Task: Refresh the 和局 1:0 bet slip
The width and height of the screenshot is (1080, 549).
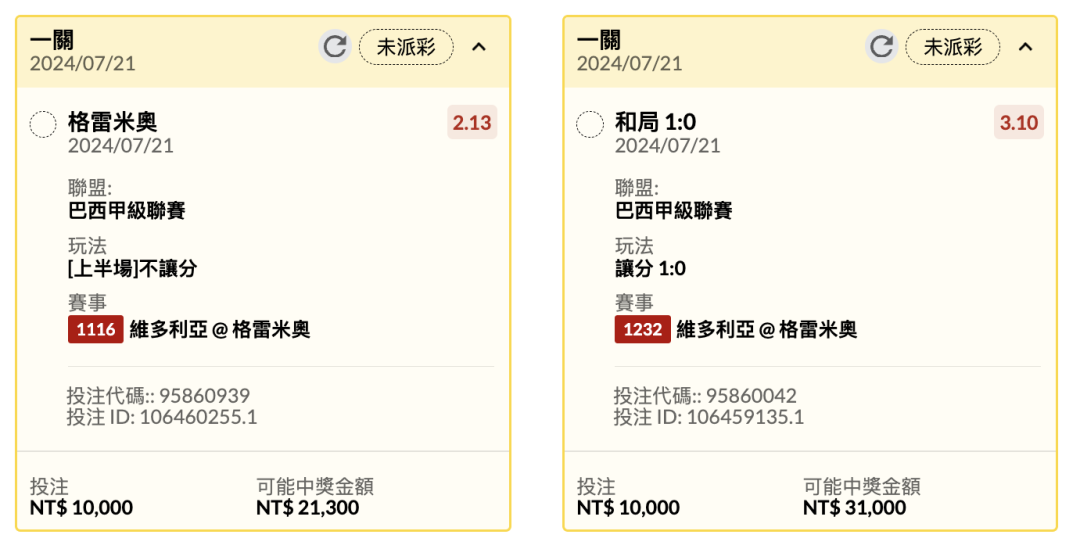Action: [881, 46]
